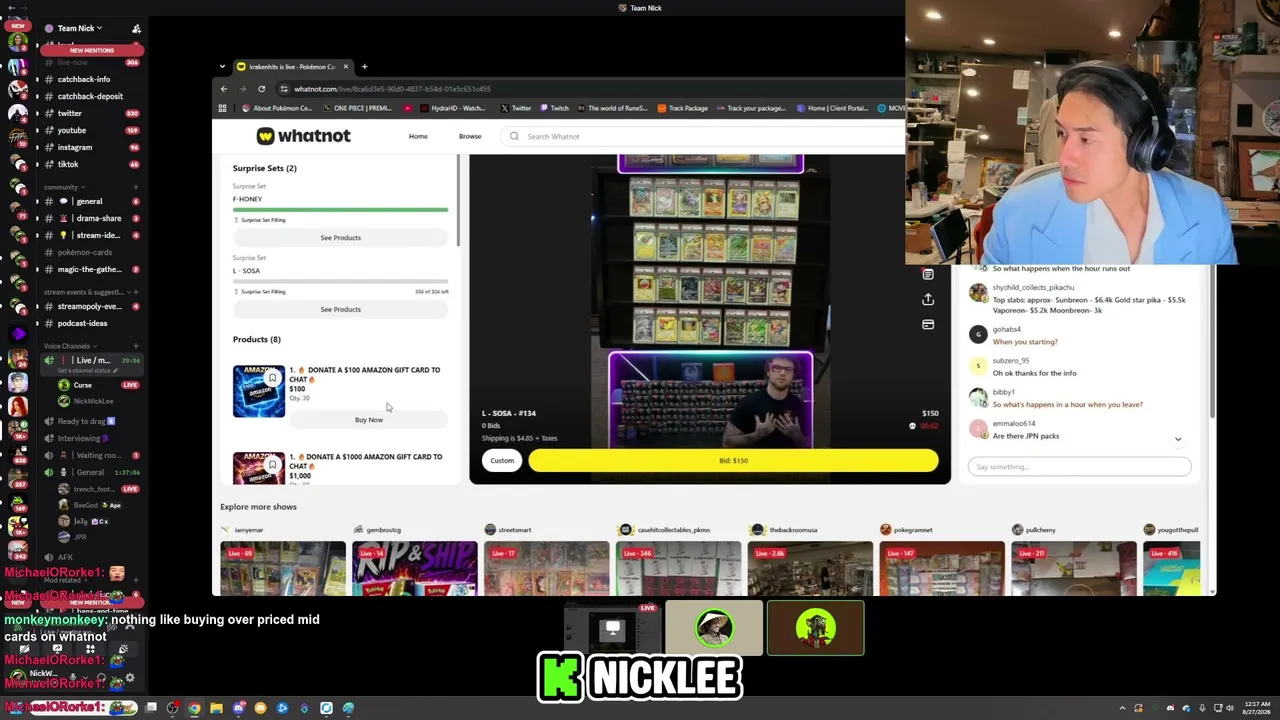
Task: Save the $100 Amazon gift card listing
Action: 272,377
